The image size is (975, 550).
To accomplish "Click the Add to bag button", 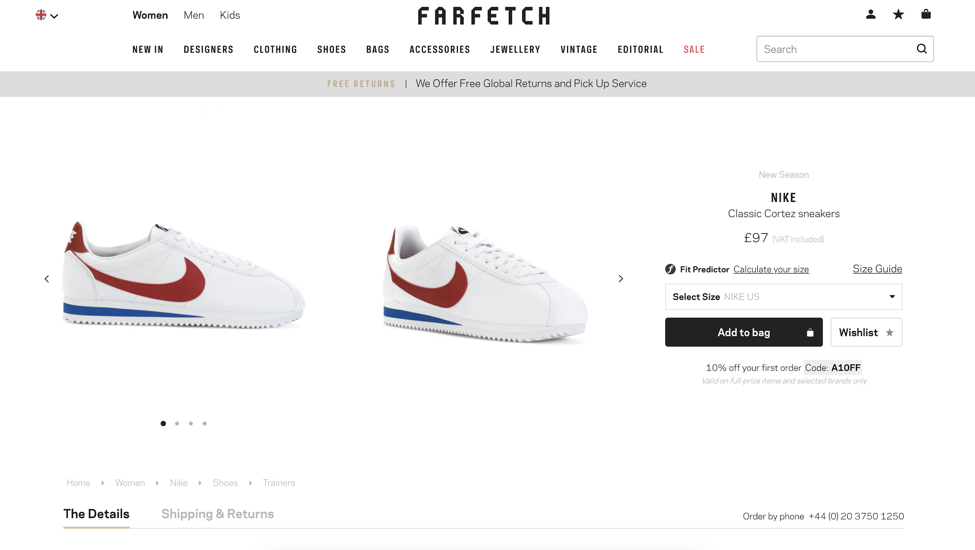I will click(x=743, y=332).
